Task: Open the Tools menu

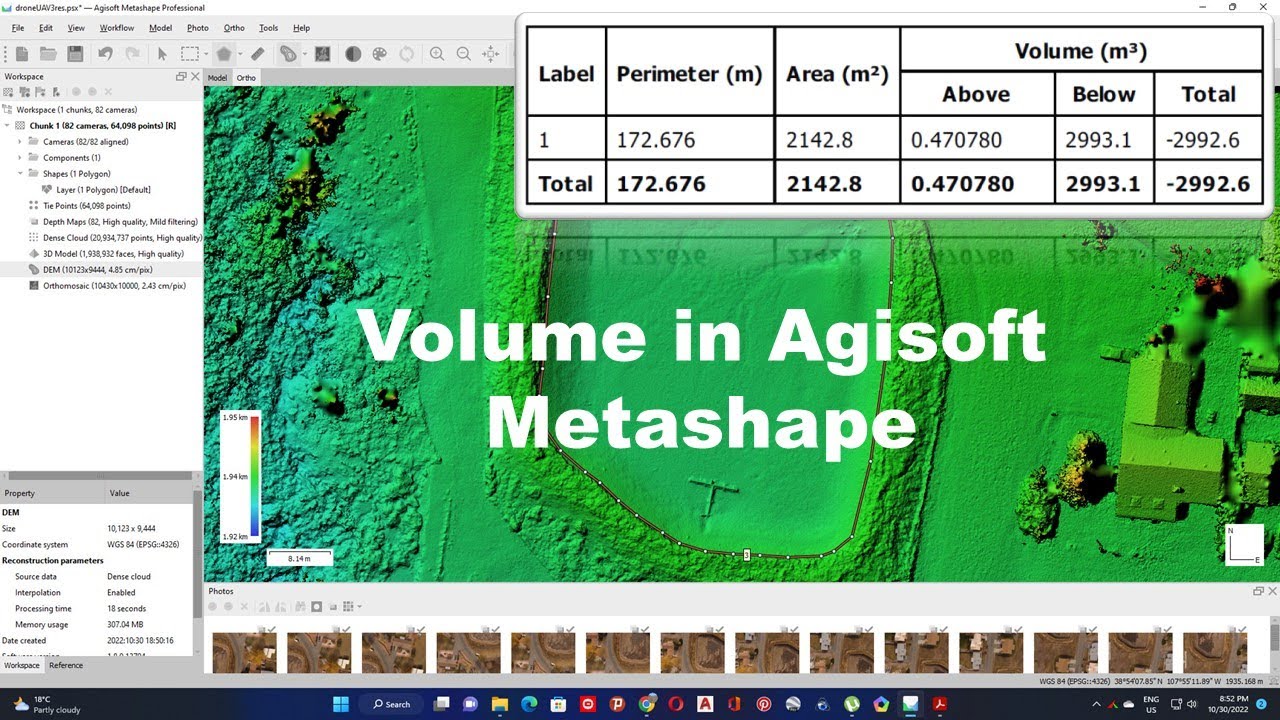Action: point(268,28)
